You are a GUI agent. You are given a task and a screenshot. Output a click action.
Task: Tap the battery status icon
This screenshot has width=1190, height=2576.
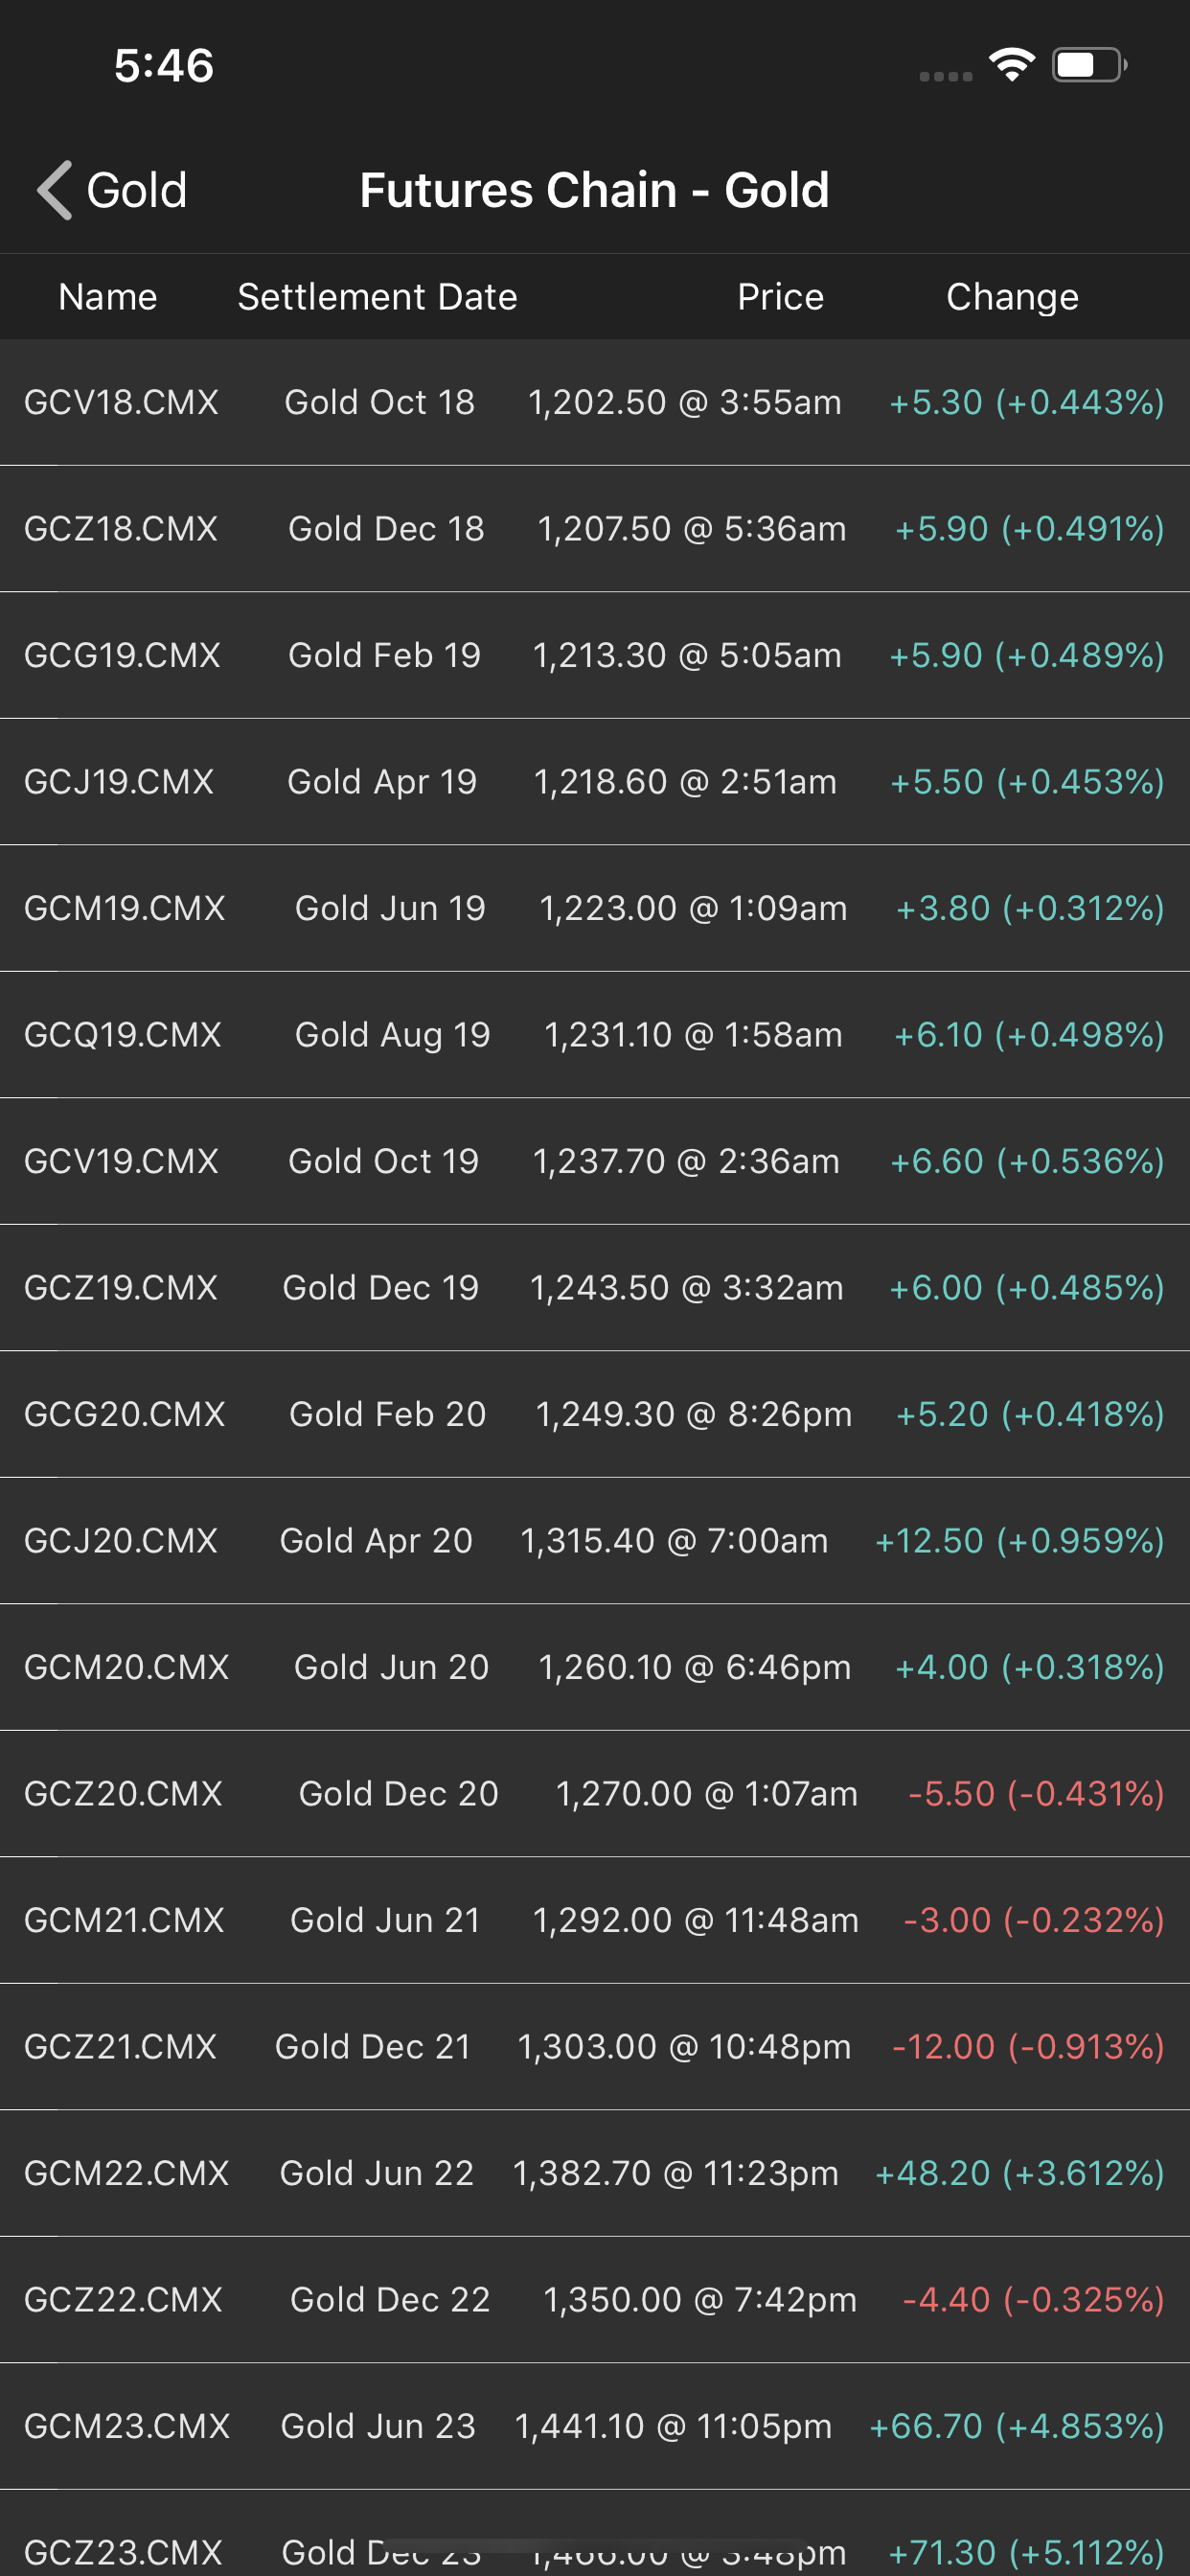pyautogui.click(x=1089, y=65)
